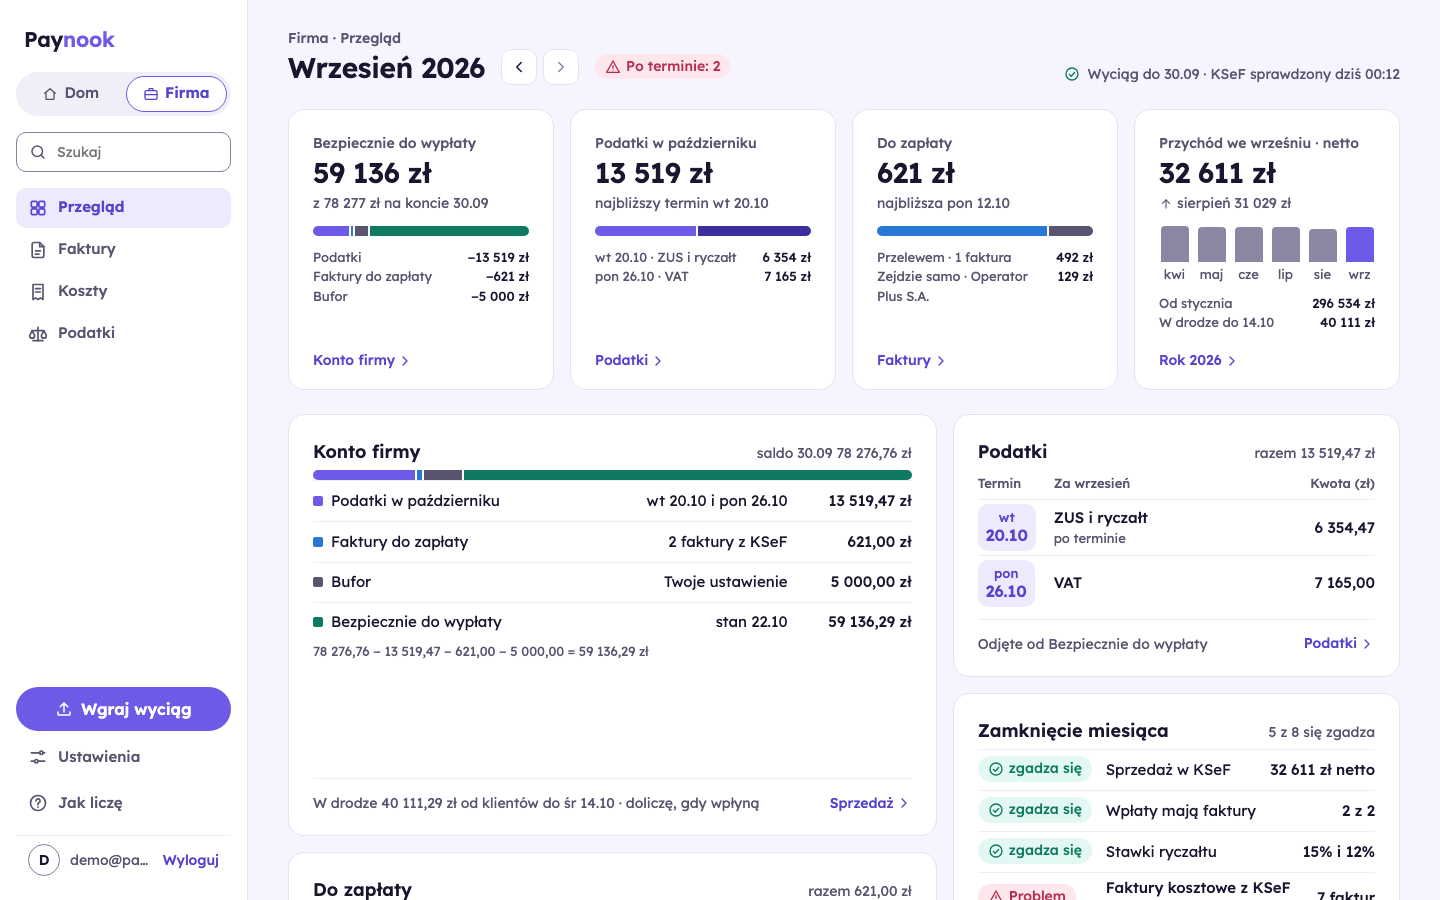Click the Wgraj wyciąg button

click(123, 709)
